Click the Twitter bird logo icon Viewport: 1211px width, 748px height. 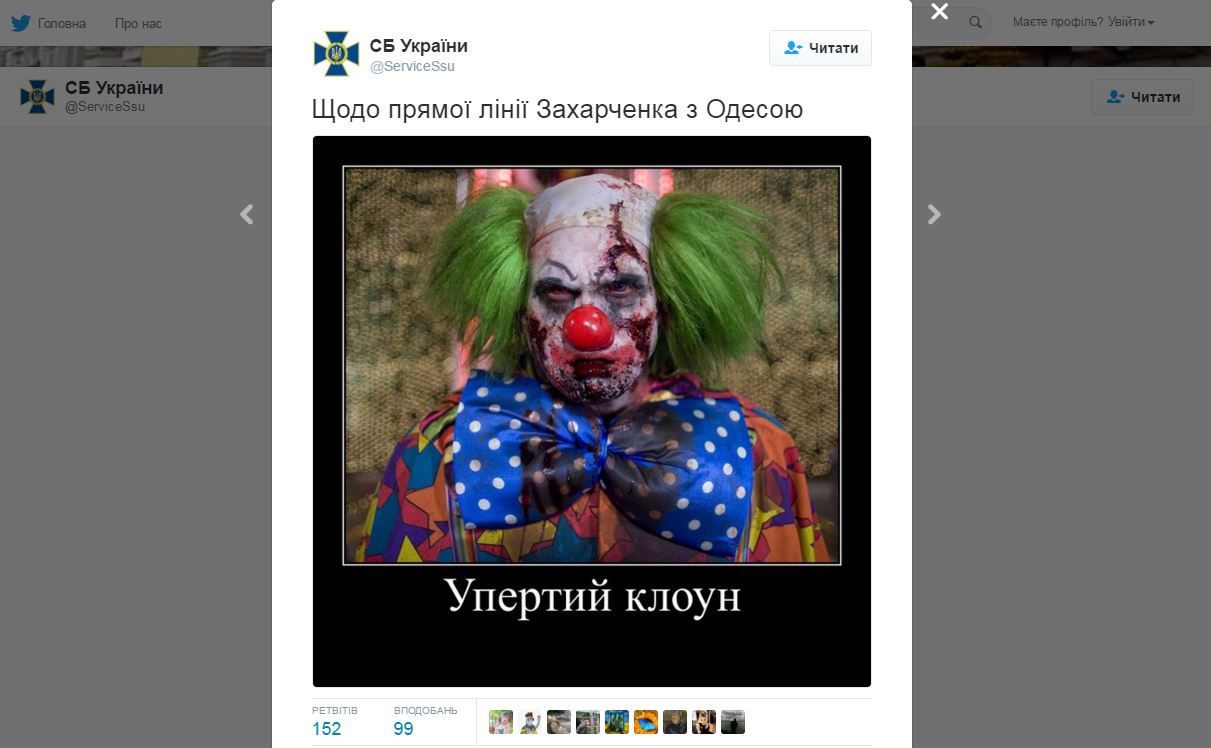click(21, 23)
